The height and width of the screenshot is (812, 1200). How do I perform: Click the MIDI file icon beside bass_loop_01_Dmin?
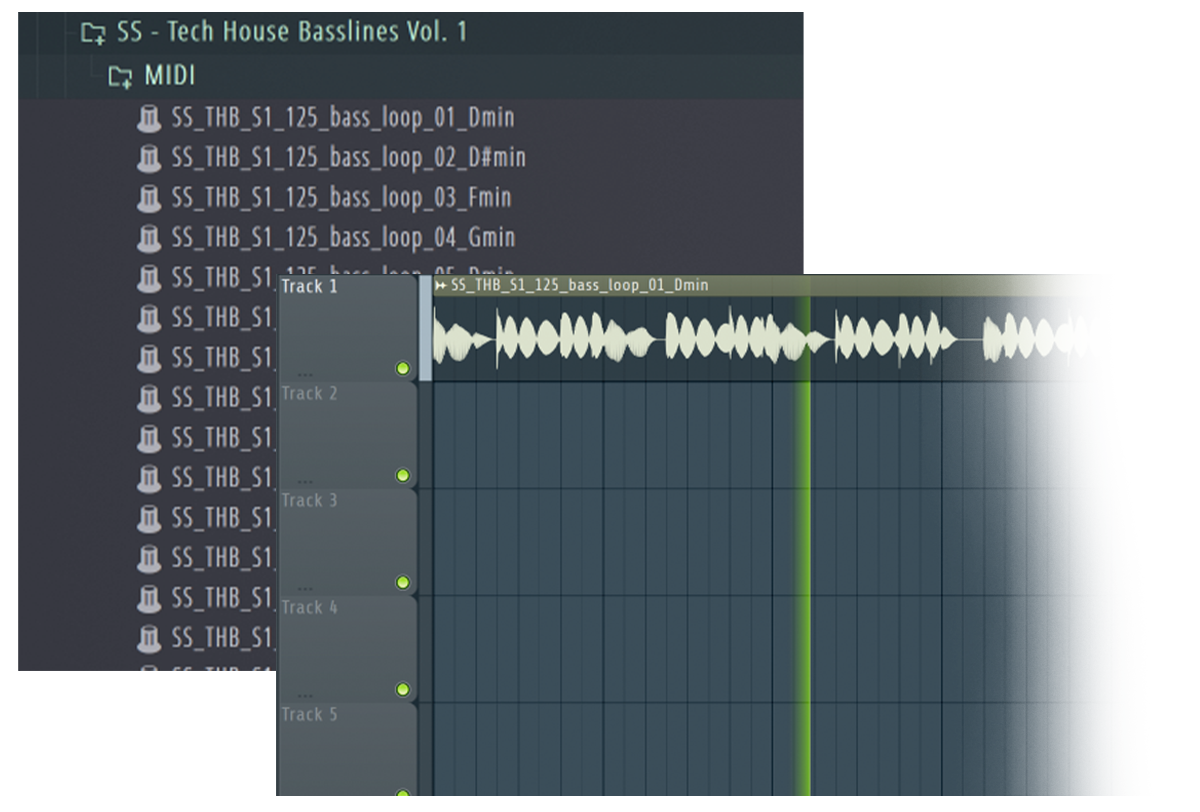pos(148,118)
